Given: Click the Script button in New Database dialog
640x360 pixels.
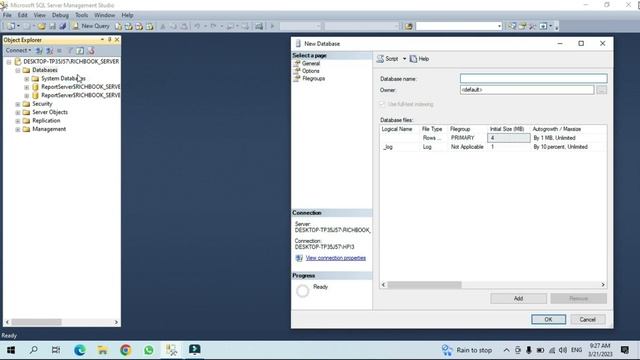Looking at the screenshot, I should pyautogui.click(x=387, y=59).
